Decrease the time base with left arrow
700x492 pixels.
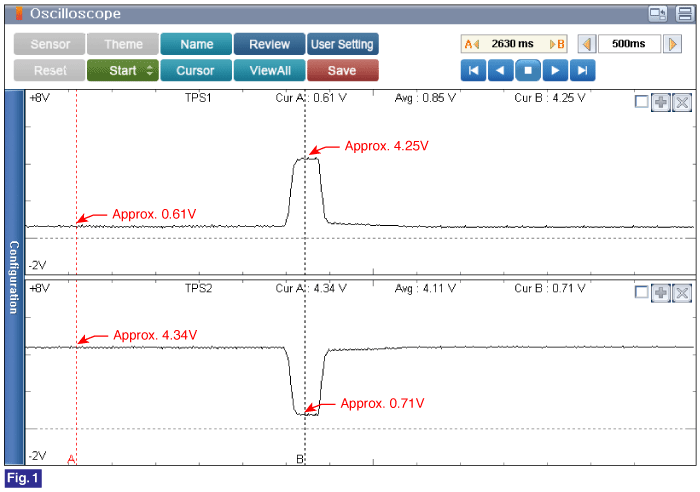tap(587, 44)
